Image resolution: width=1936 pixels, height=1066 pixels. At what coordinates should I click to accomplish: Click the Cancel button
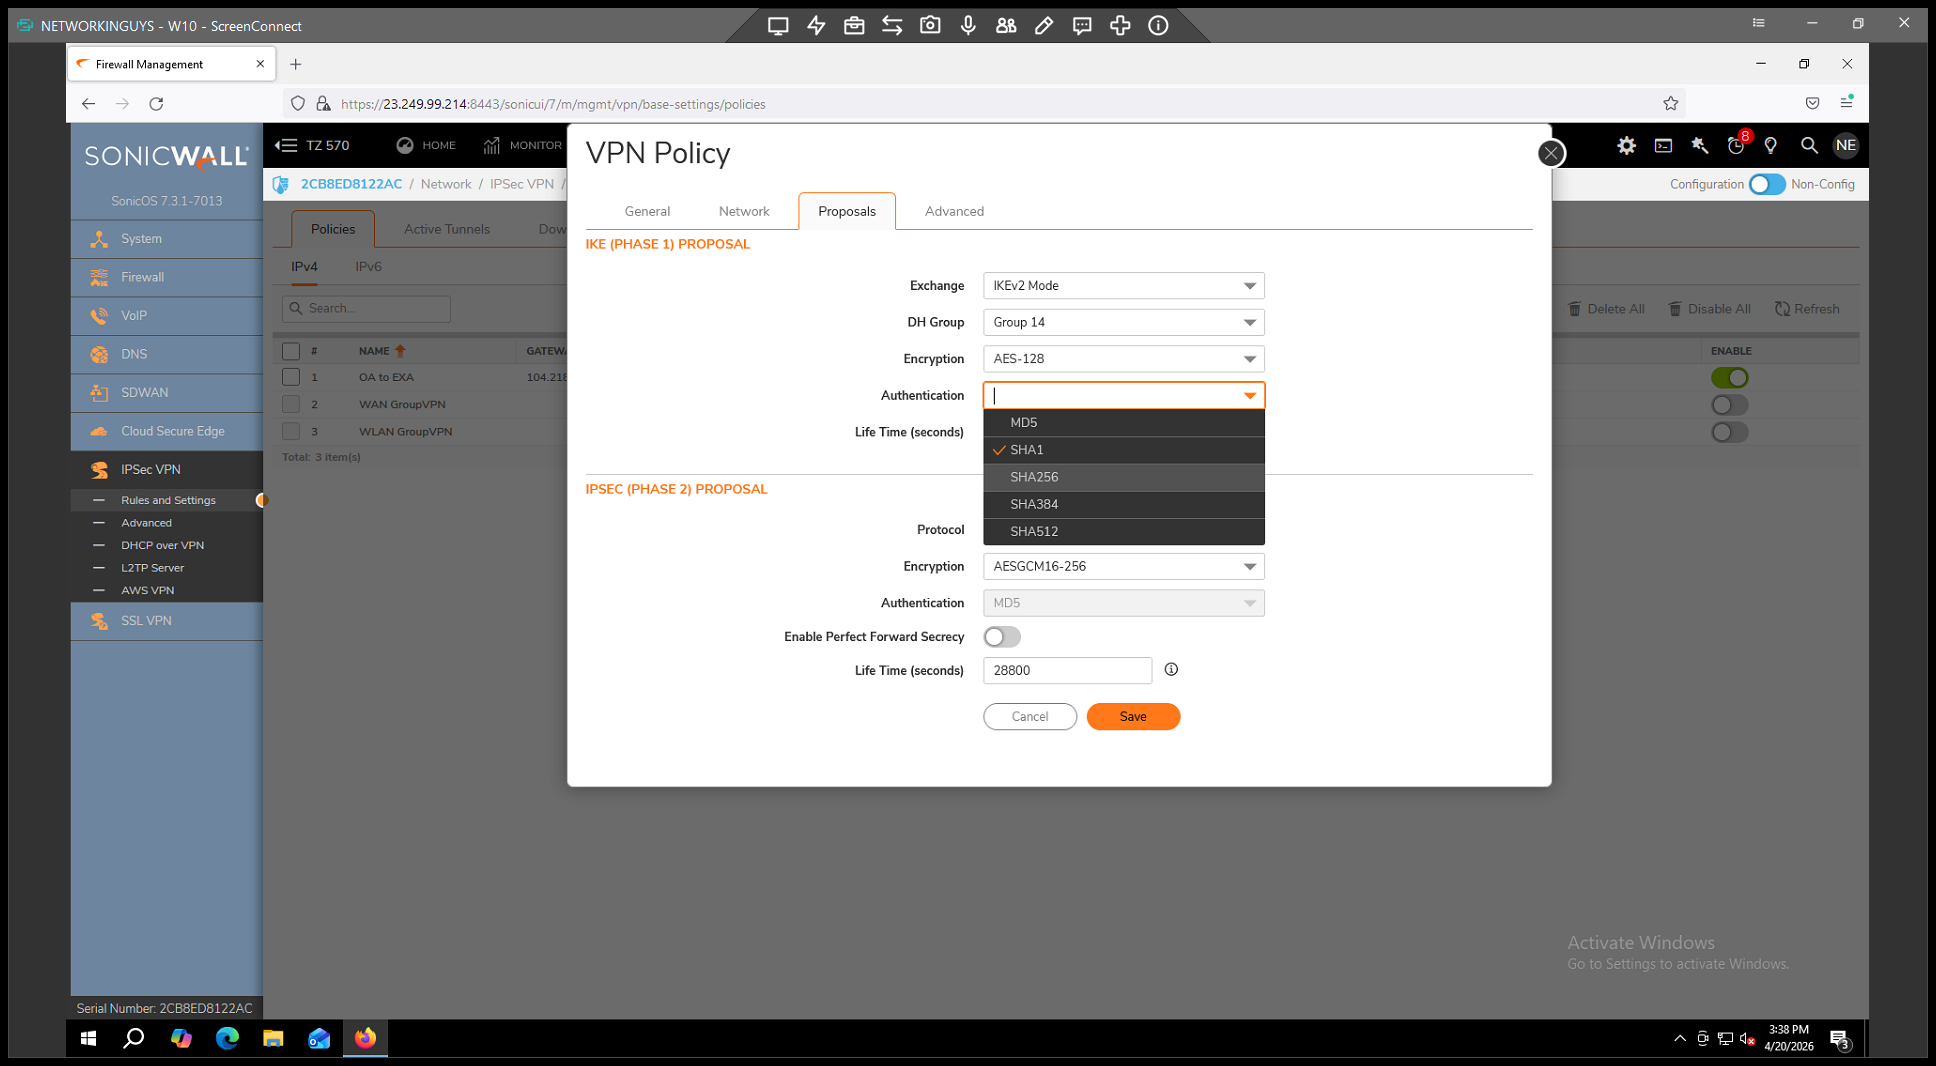[x=1029, y=717]
